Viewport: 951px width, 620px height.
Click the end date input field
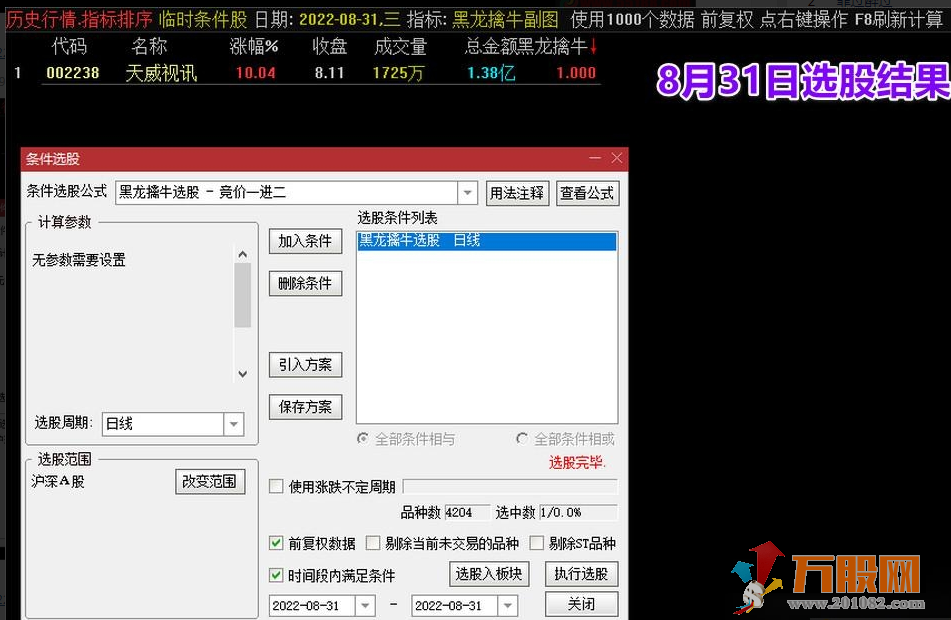[x=455, y=605]
